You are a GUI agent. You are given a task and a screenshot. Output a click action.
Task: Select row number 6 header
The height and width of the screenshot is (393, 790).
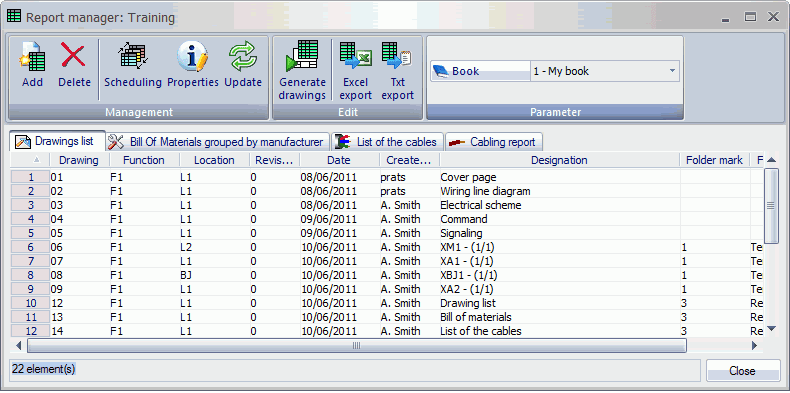(x=30, y=247)
